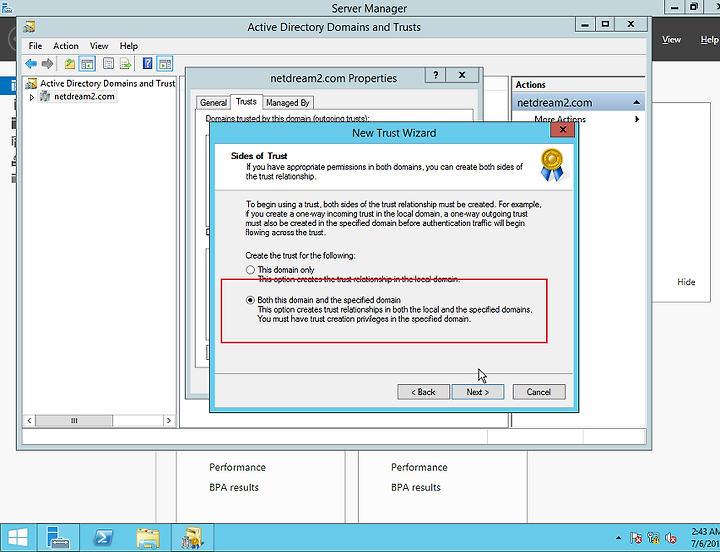The height and width of the screenshot is (552, 720).
Task: Toggle show/hide console tree icon
Action: pos(87,63)
